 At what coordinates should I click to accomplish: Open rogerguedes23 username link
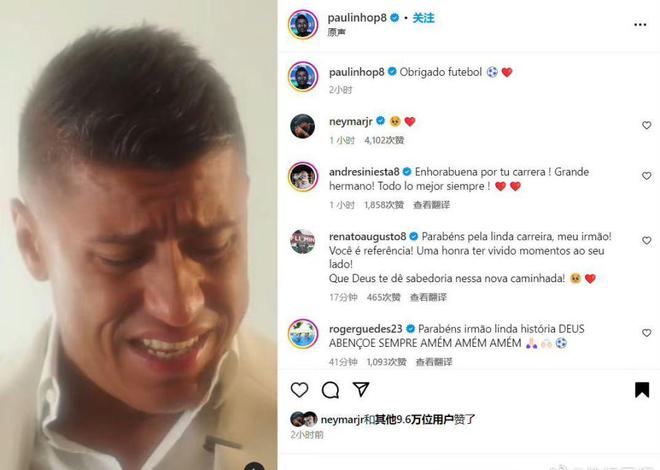click(365, 329)
